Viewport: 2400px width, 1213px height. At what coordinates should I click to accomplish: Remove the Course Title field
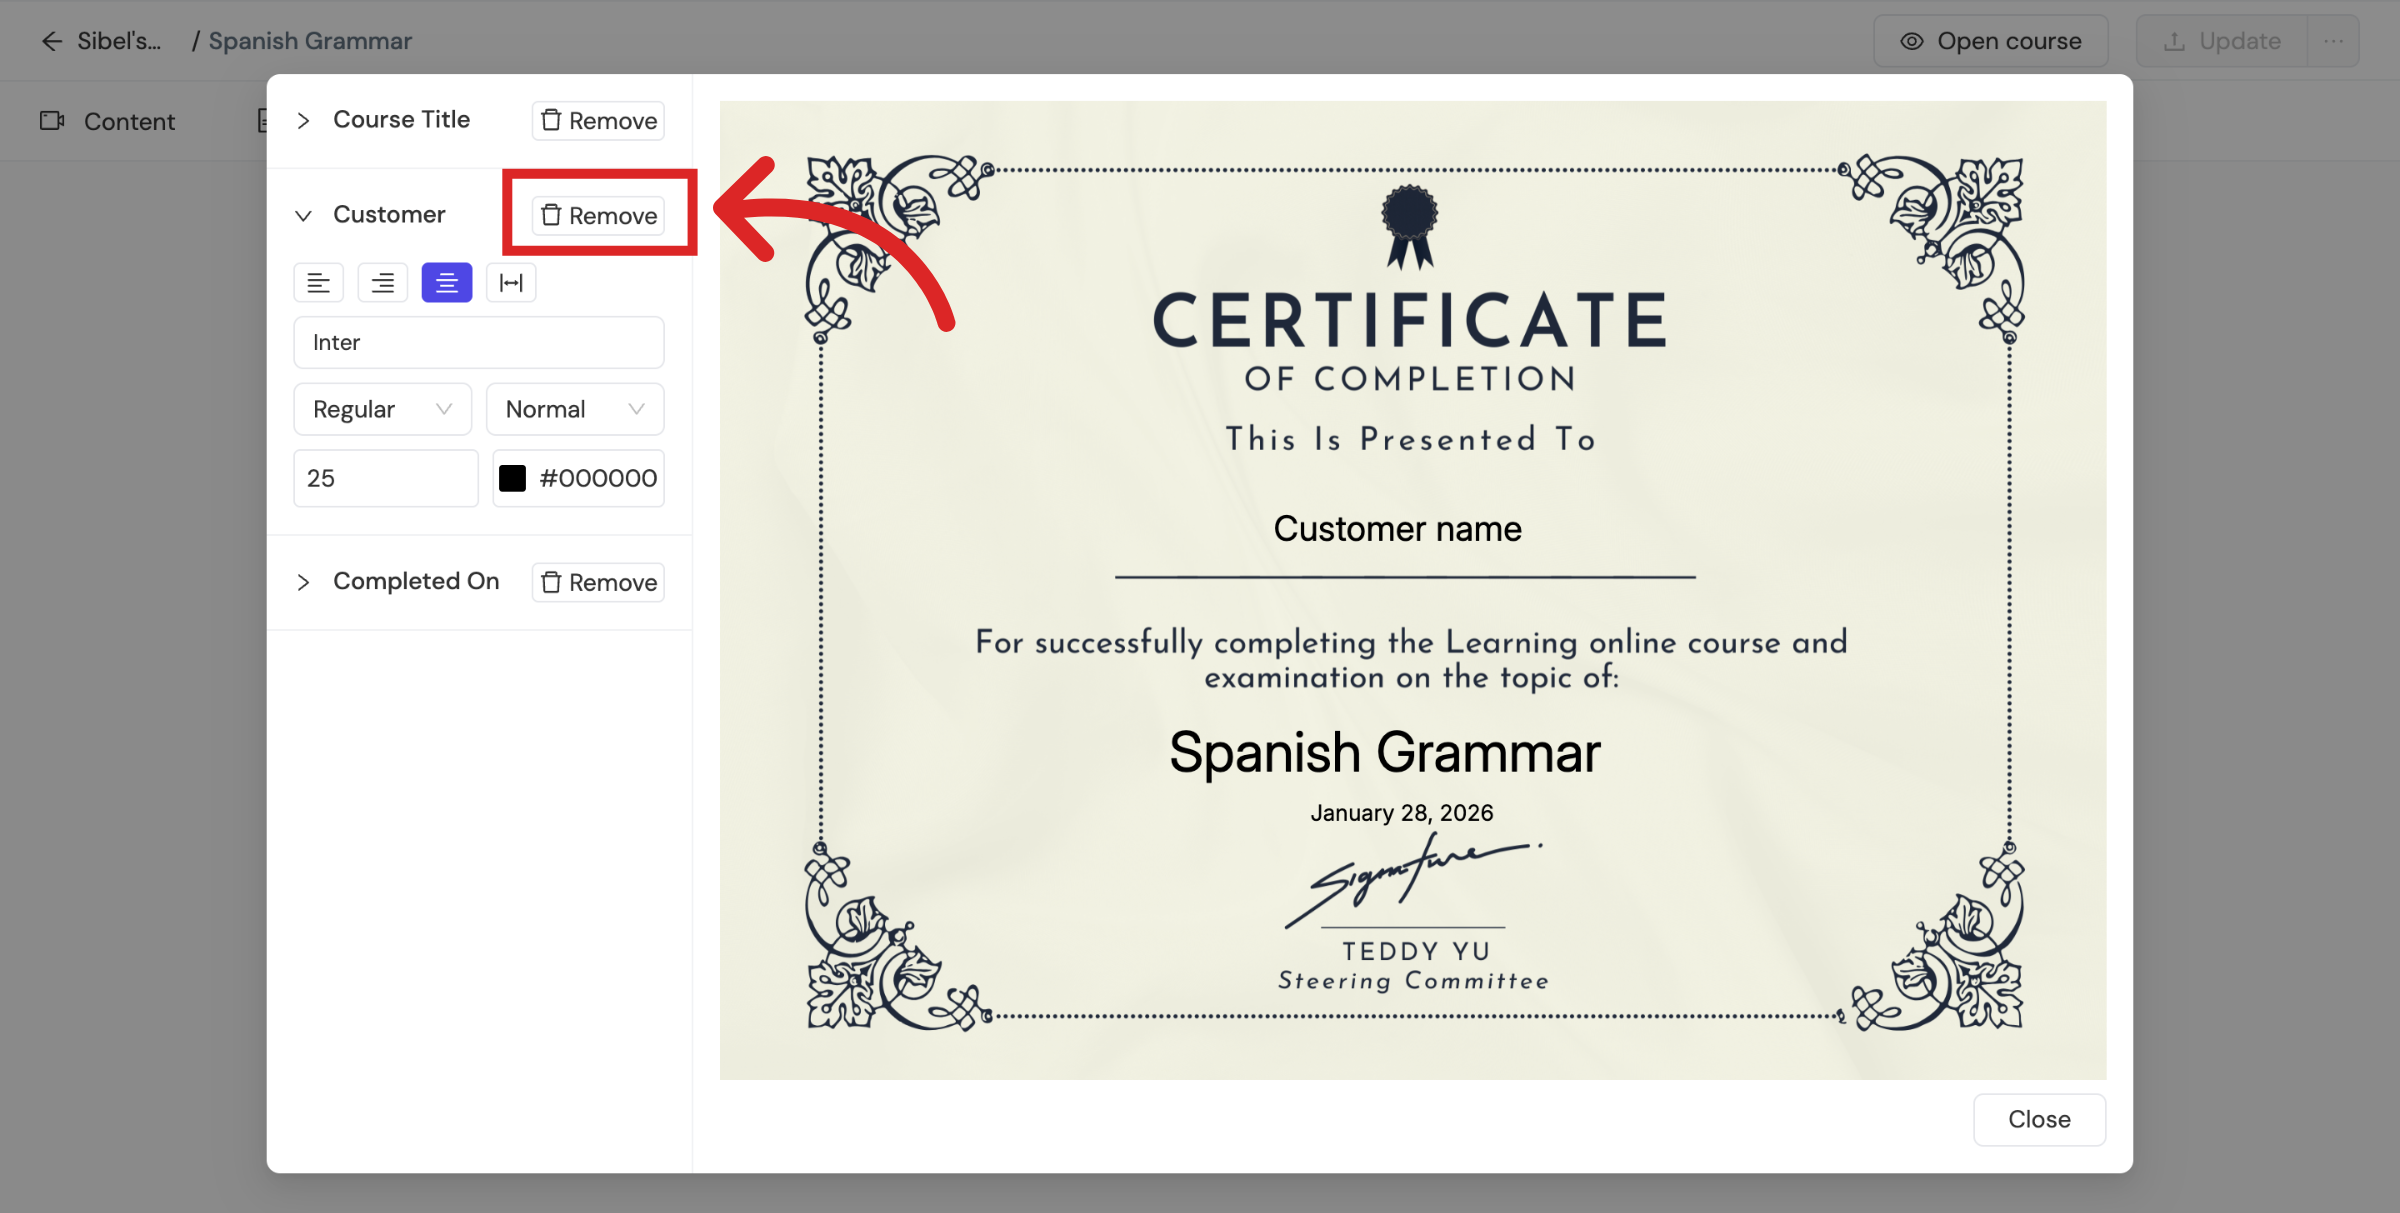pos(598,121)
